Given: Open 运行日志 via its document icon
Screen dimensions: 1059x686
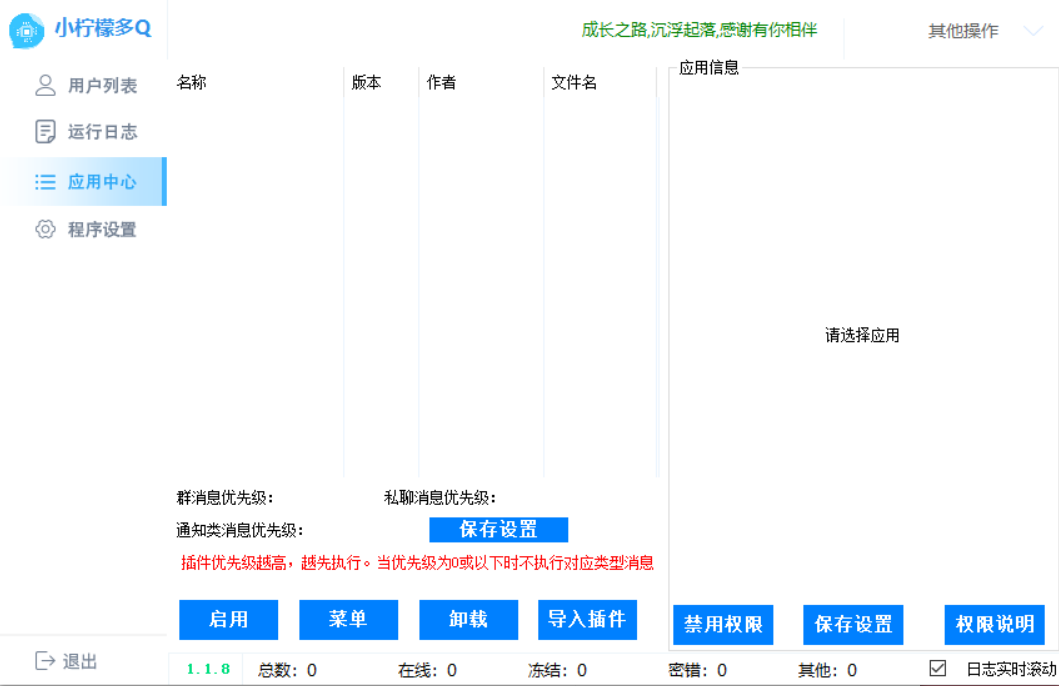Looking at the screenshot, I should 44,132.
